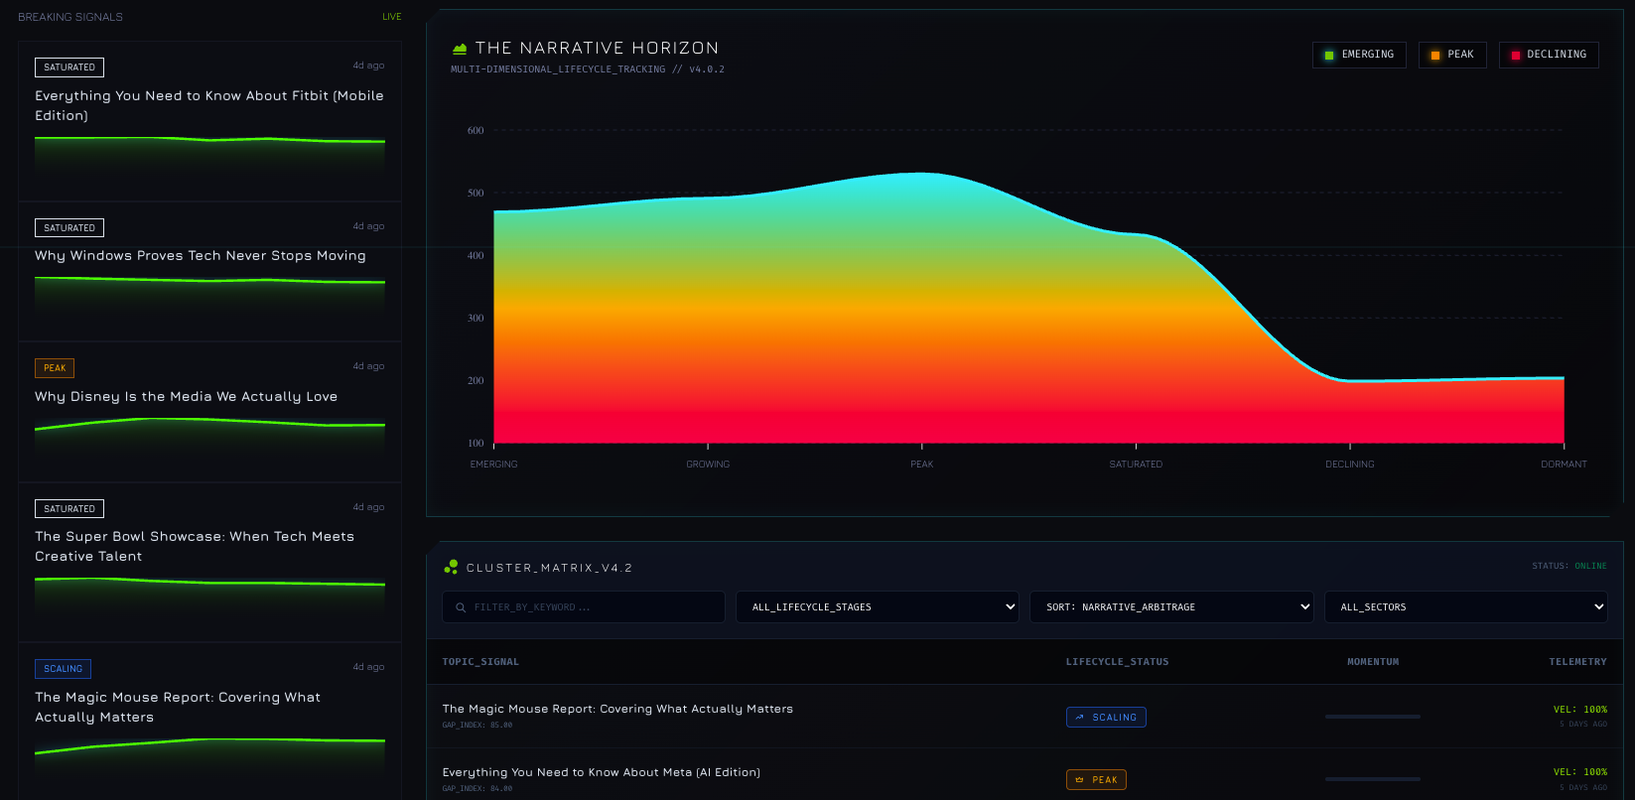Toggle the PEAK legend filter
The height and width of the screenshot is (800, 1635).
point(1452,55)
